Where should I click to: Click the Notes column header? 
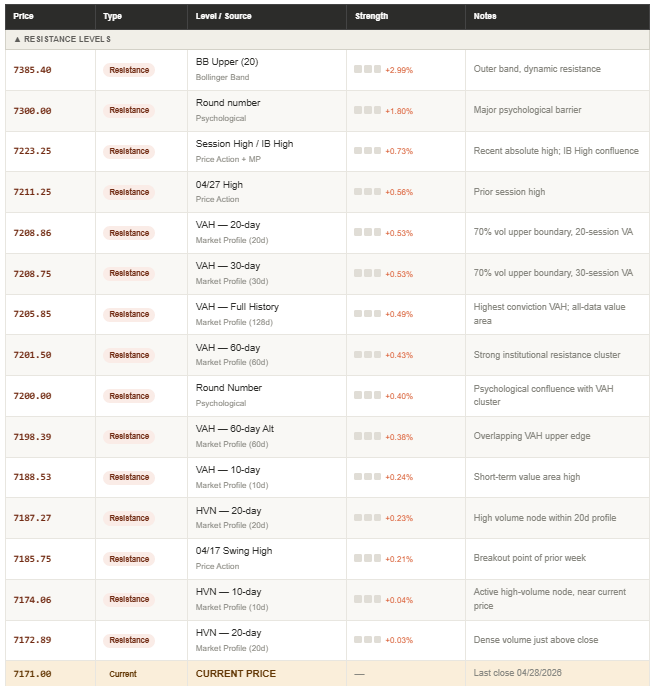point(485,16)
